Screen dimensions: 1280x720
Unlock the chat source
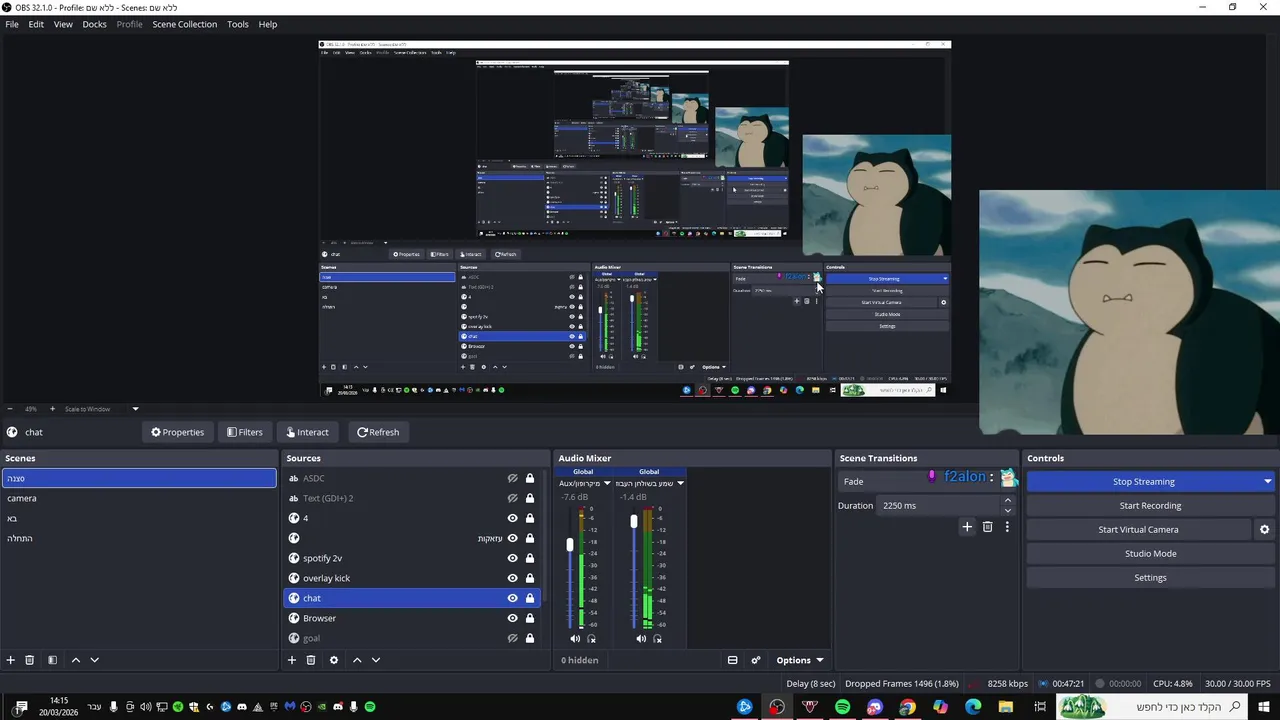tap(530, 598)
